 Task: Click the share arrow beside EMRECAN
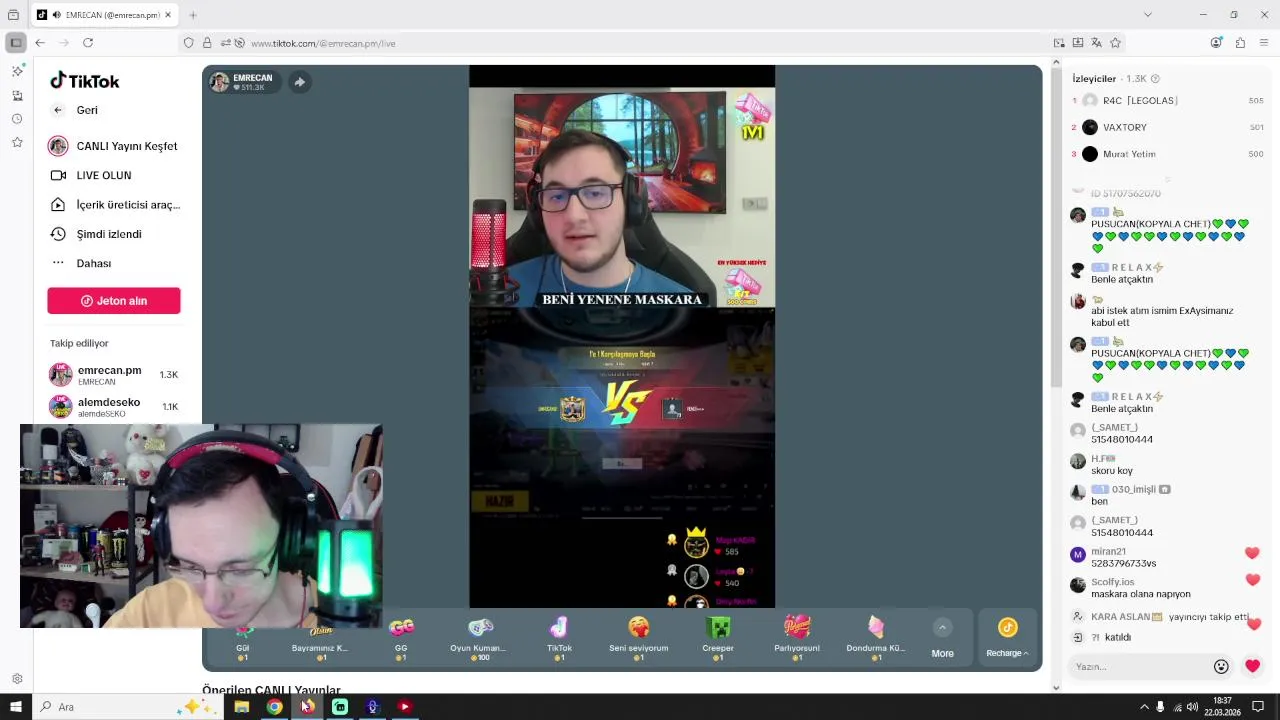coord(299,82)
